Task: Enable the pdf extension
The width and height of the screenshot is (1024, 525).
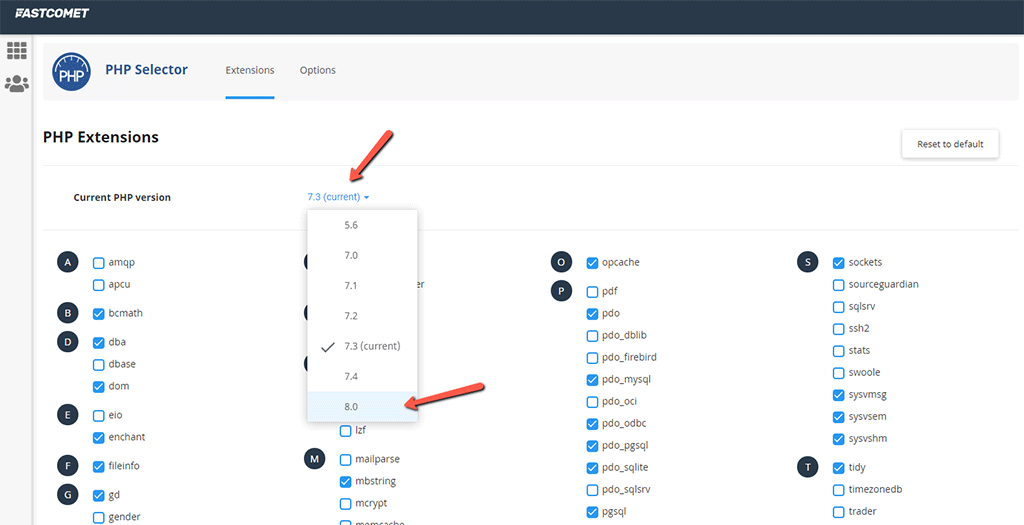Action: tap(592, 292)
